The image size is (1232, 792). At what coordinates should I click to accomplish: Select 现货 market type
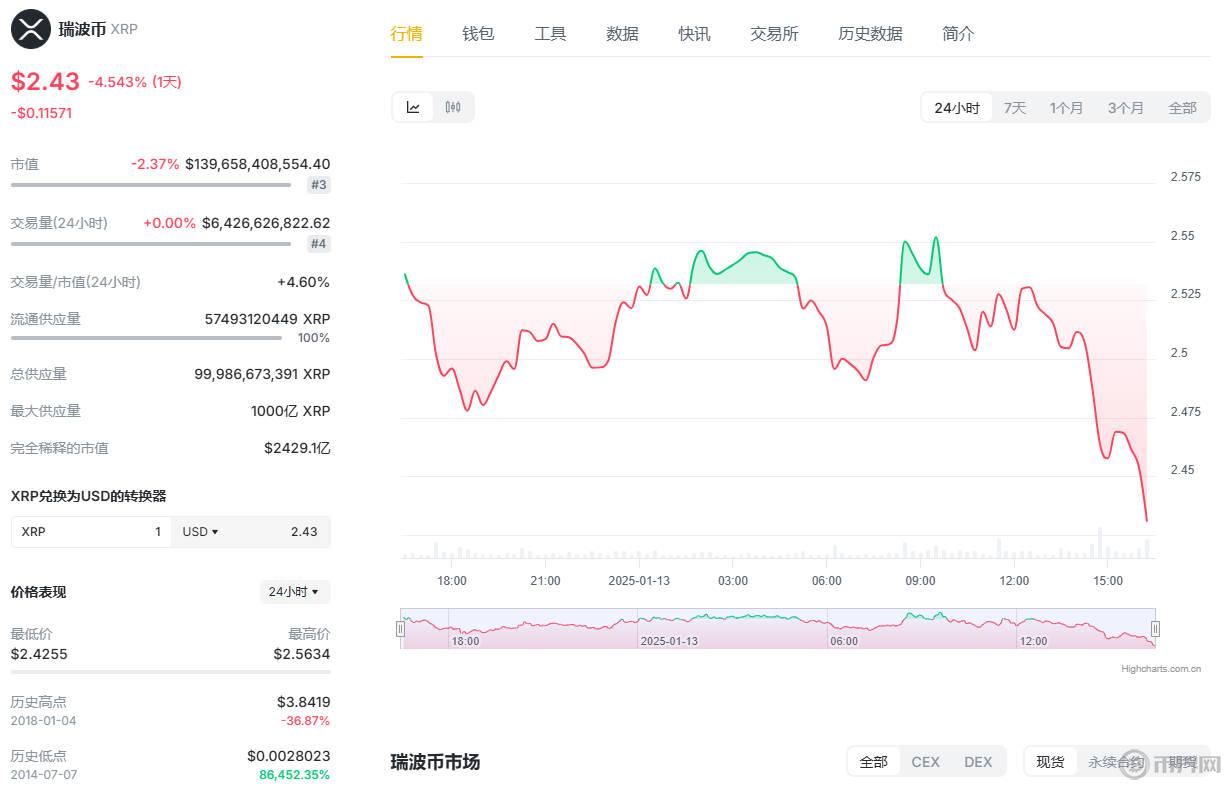(x=1050, y=762)
